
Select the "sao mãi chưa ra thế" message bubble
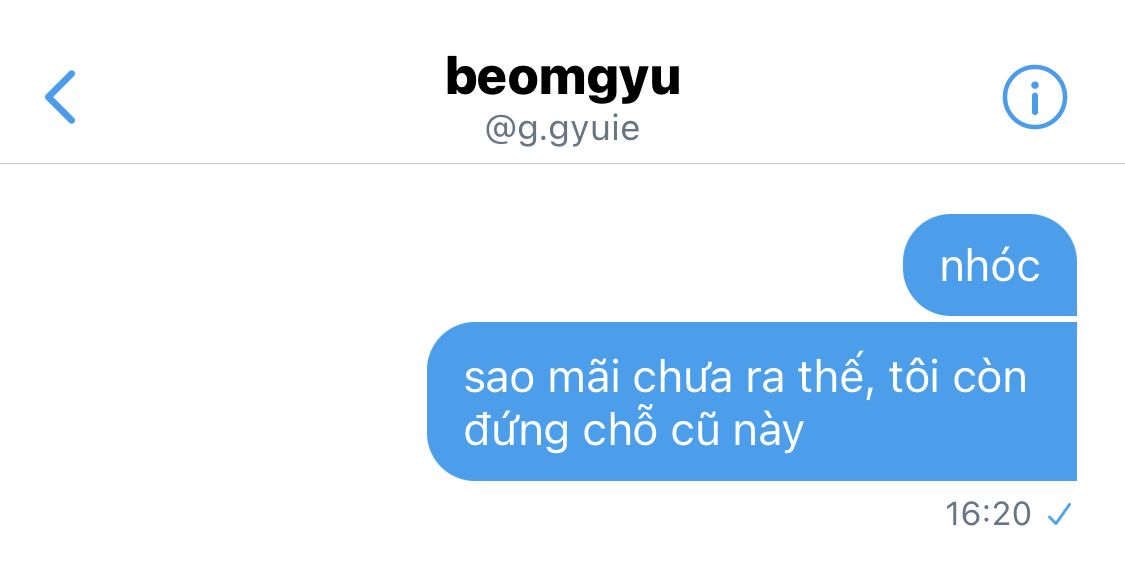point(752,402)
